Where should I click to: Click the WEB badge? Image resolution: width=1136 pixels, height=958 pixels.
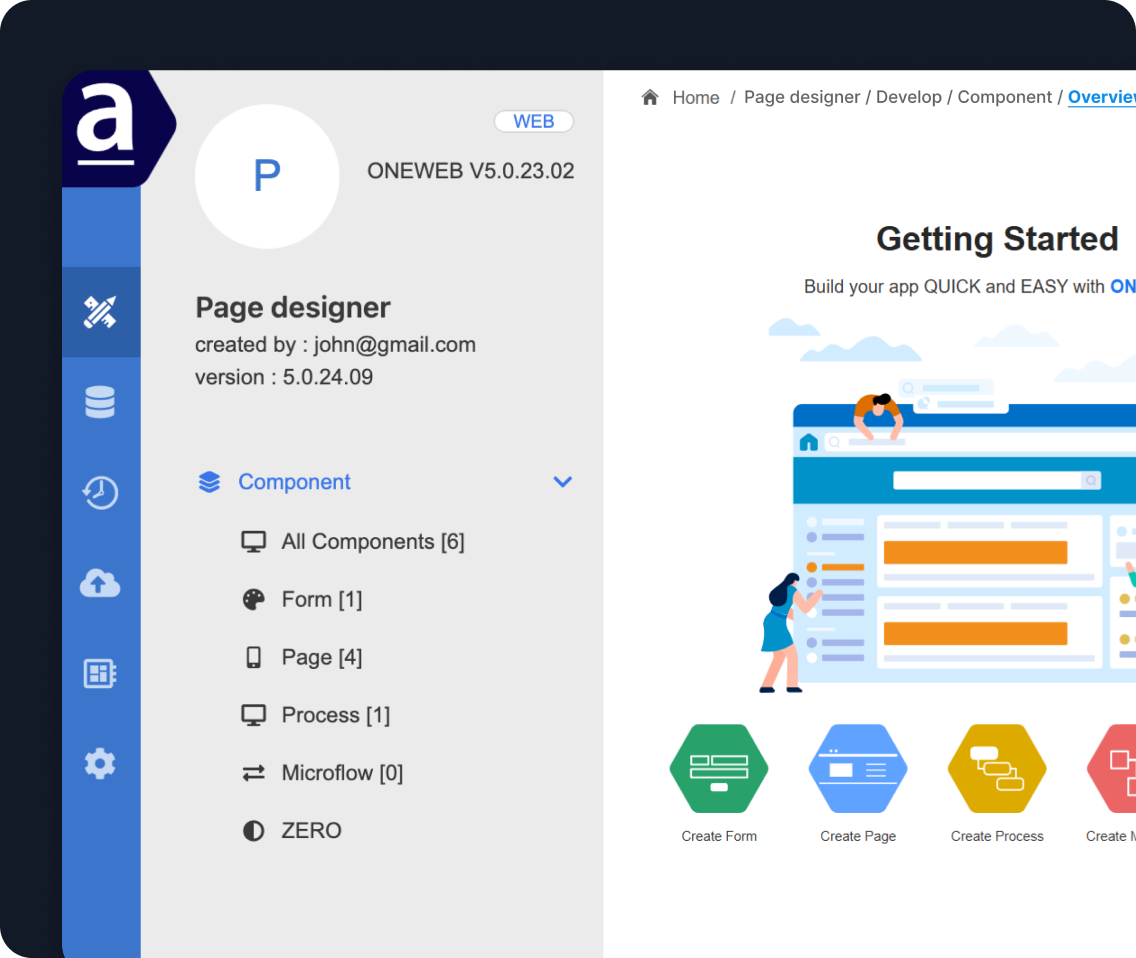point(533,121)
